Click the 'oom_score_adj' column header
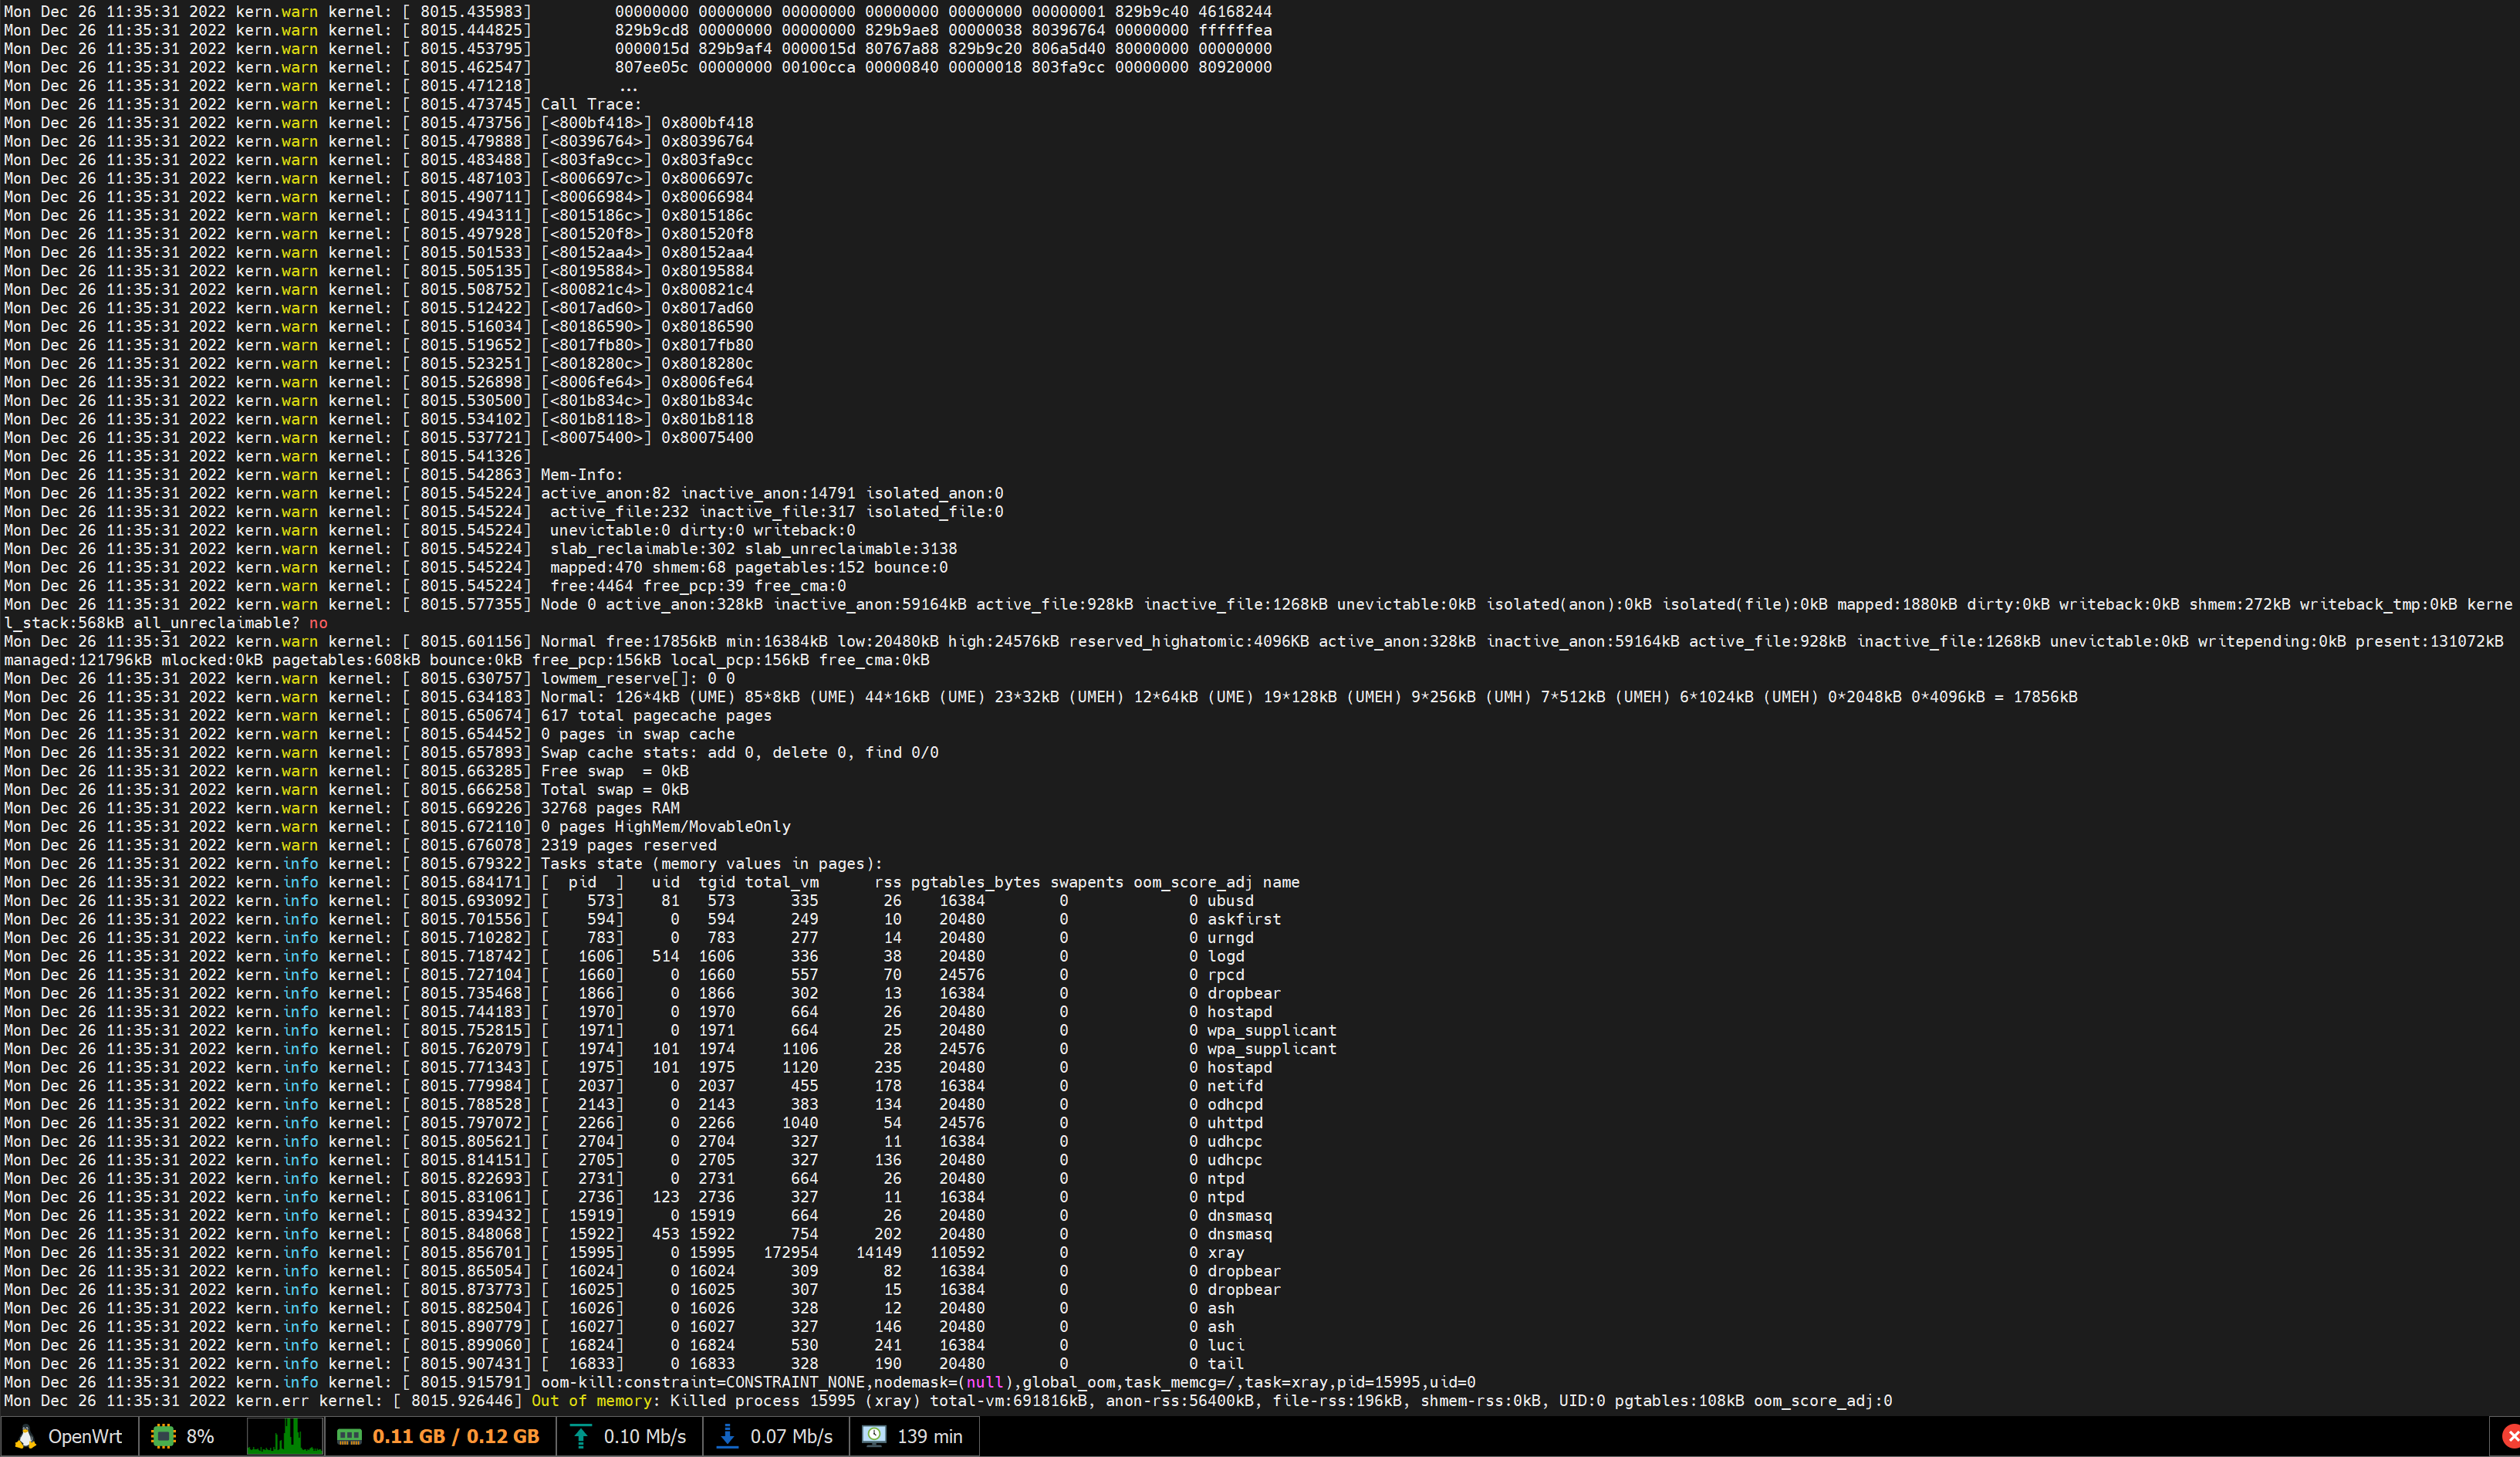This screenshot has height=1457, width=2520. (x=1193, y=882)
